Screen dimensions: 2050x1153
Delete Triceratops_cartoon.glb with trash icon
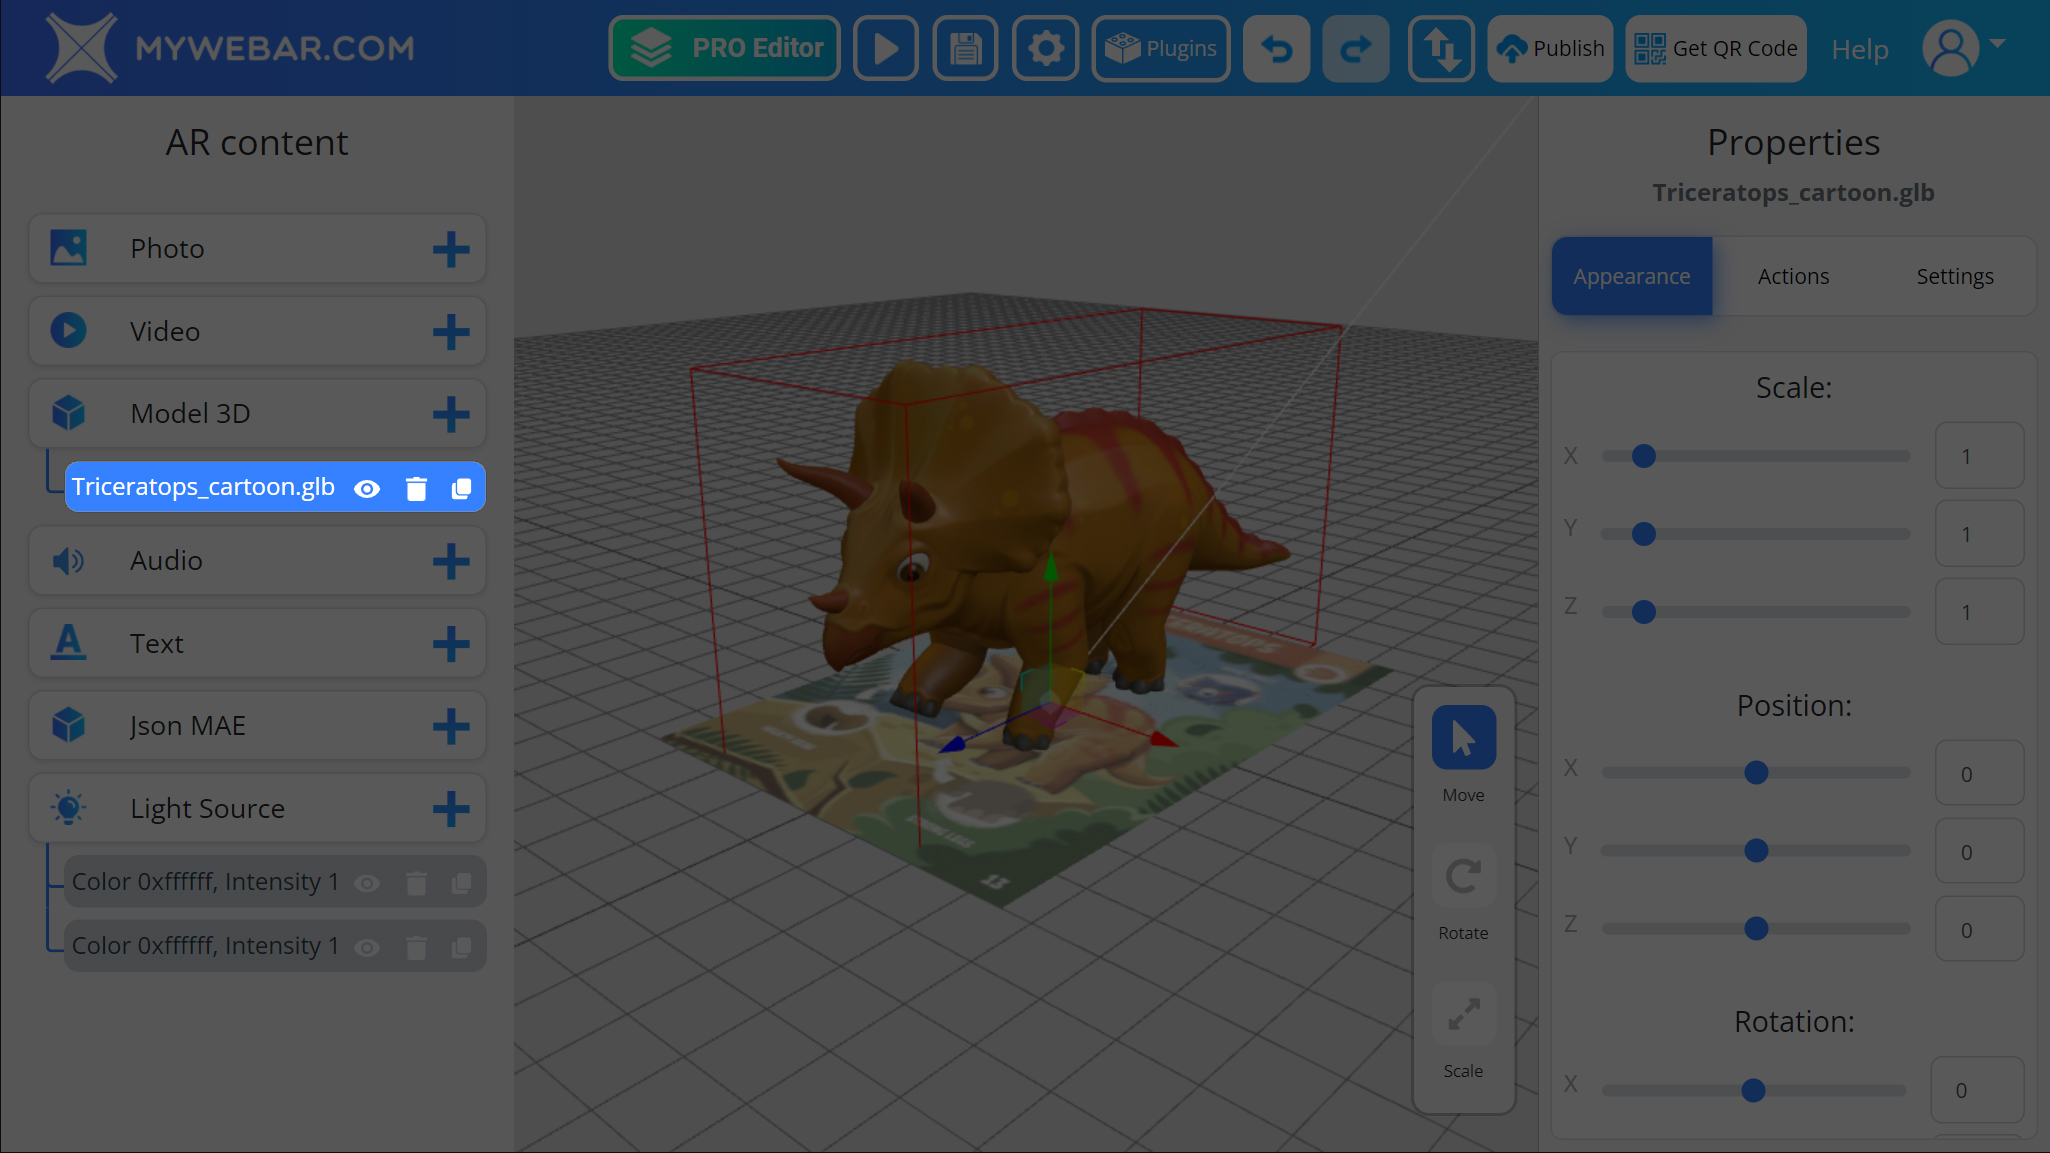416,488
